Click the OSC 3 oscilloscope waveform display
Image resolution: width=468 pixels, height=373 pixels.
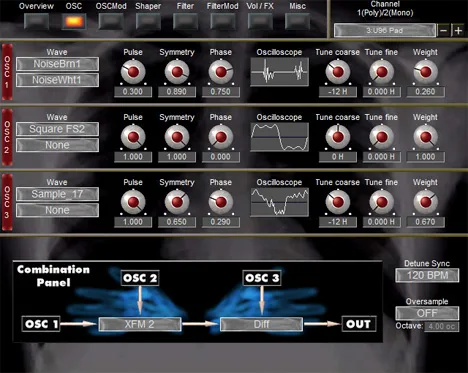pos(279,202)
